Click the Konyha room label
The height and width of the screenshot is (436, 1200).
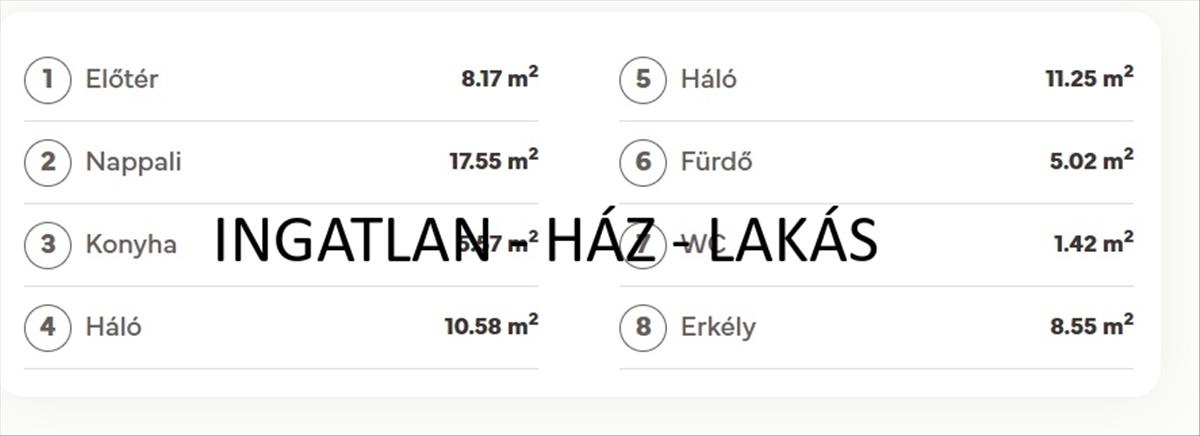[x=131, y=244]
